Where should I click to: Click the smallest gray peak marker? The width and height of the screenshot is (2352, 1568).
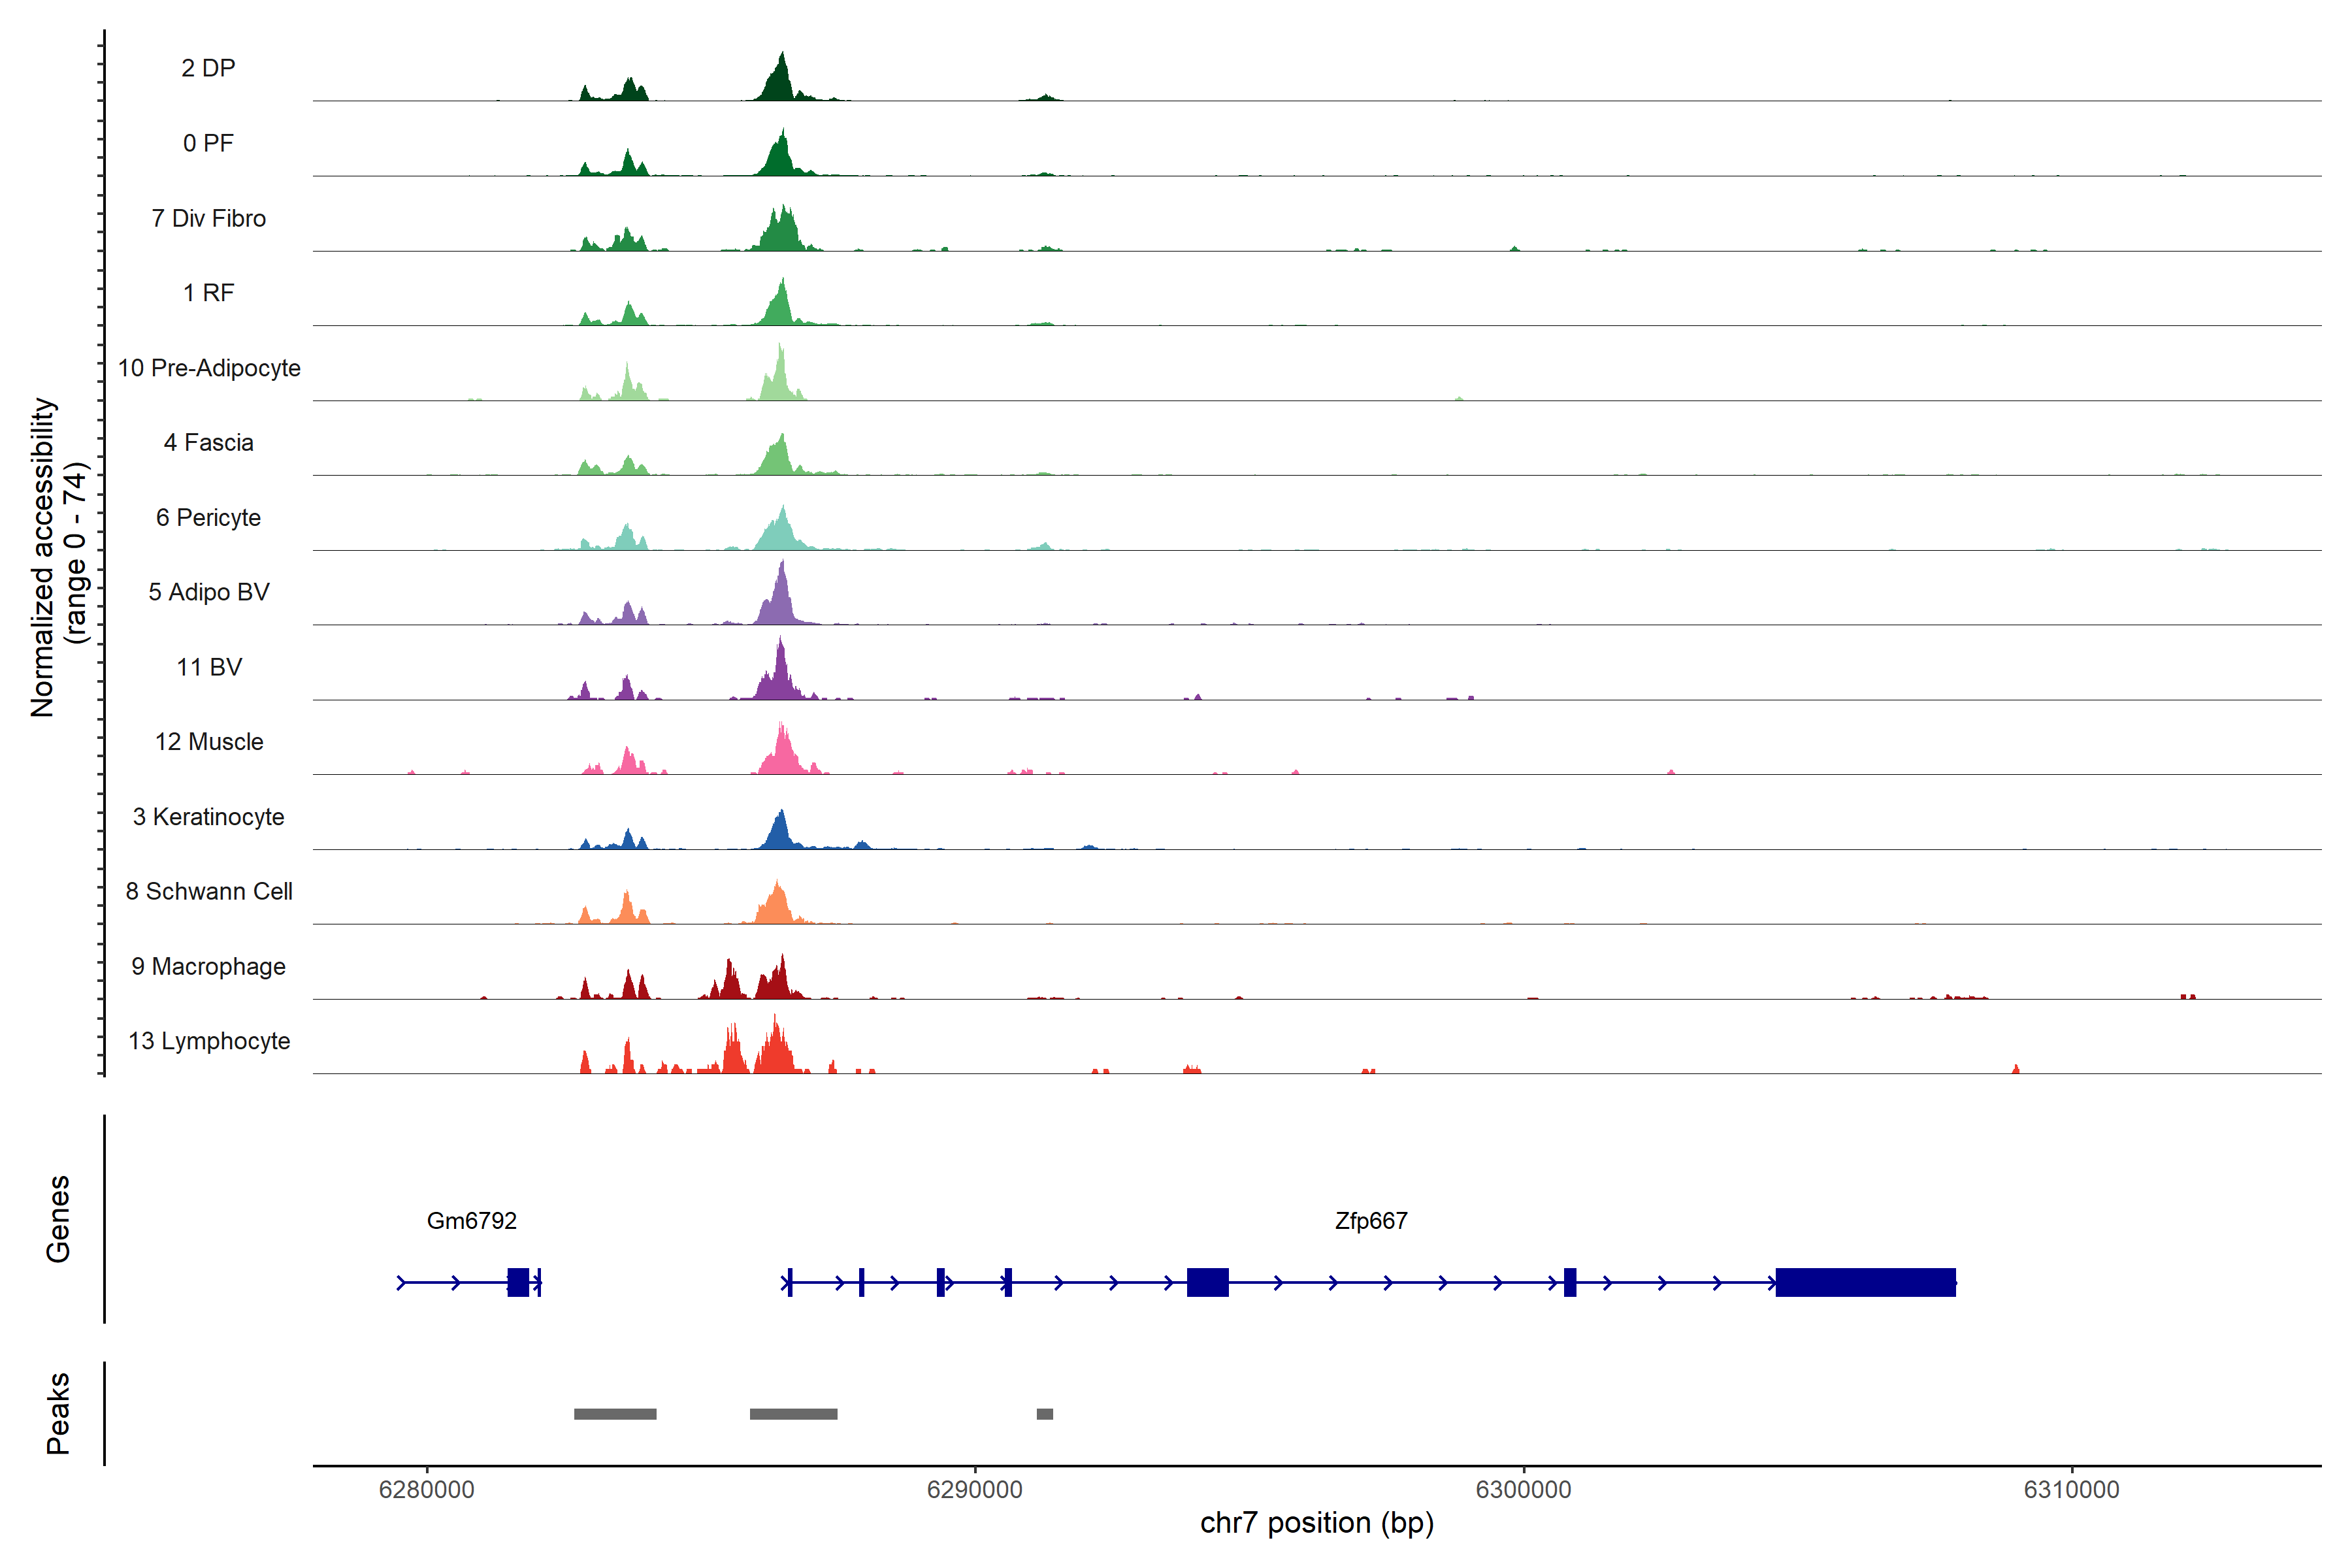click(x=1044, y=1414)
